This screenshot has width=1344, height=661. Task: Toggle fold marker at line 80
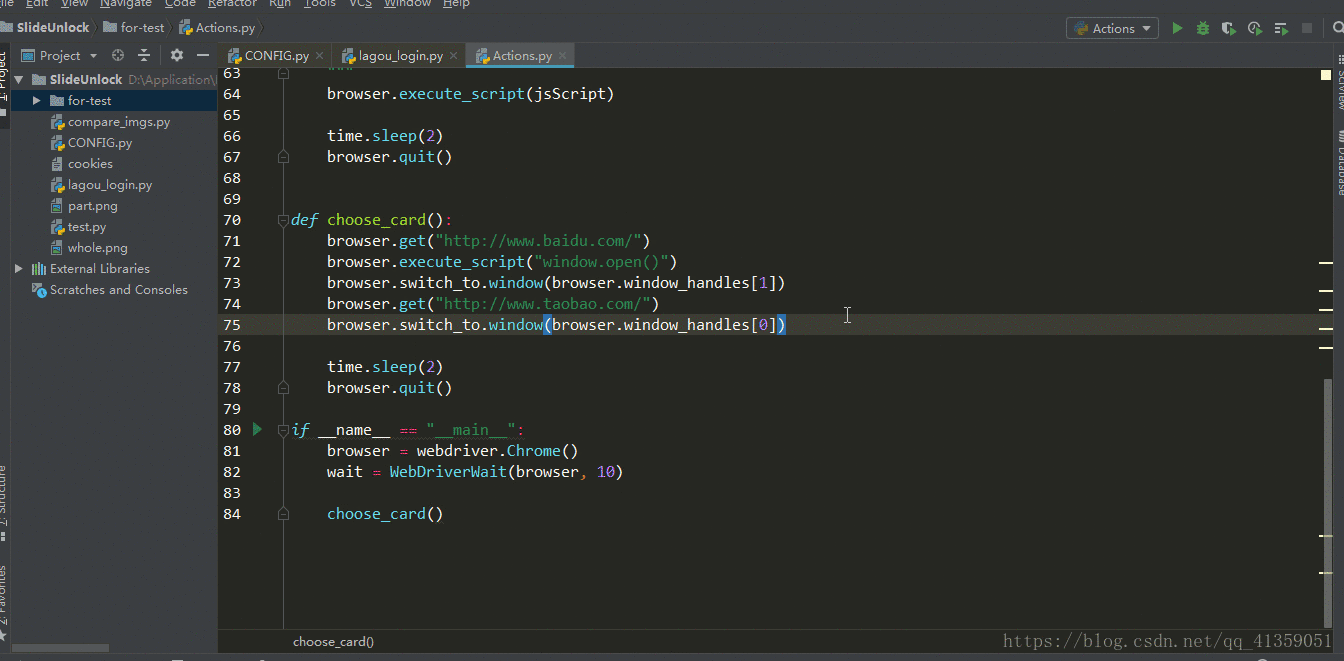point(283,430)
